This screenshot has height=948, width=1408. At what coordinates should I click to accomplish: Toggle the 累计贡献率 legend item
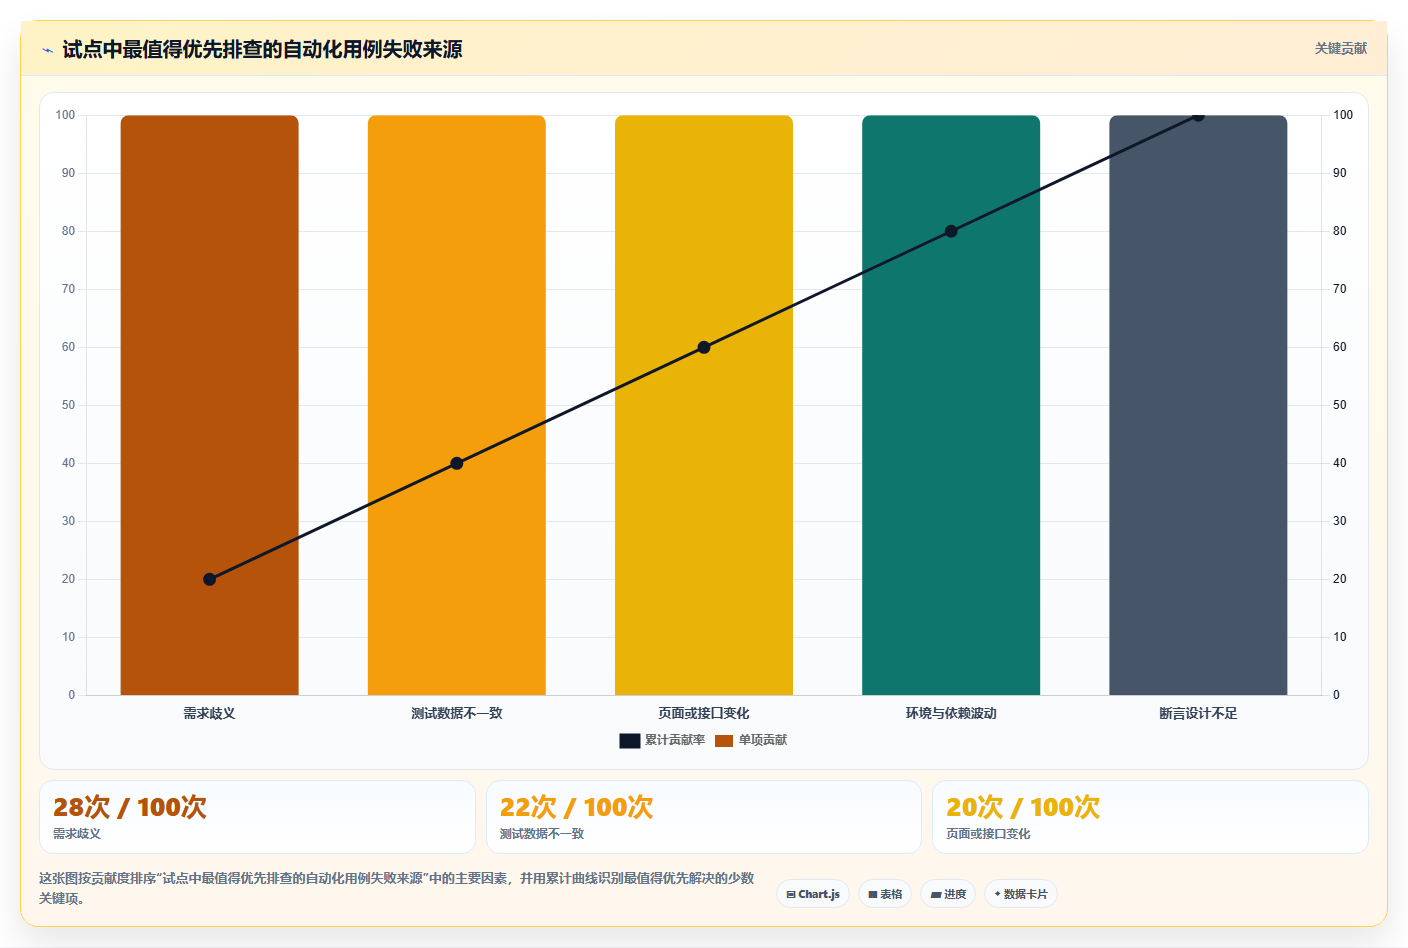(x=662, y=740)
